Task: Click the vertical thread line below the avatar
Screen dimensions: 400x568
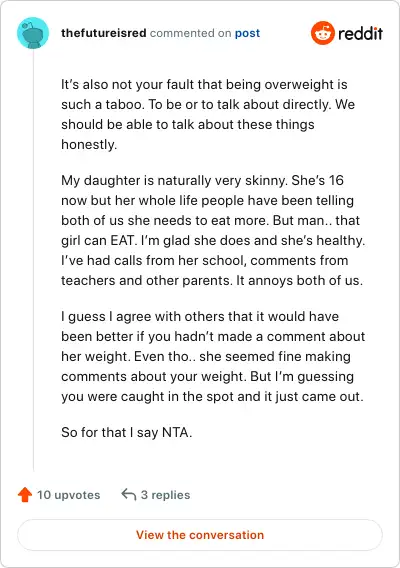Action: click(33, 260)
